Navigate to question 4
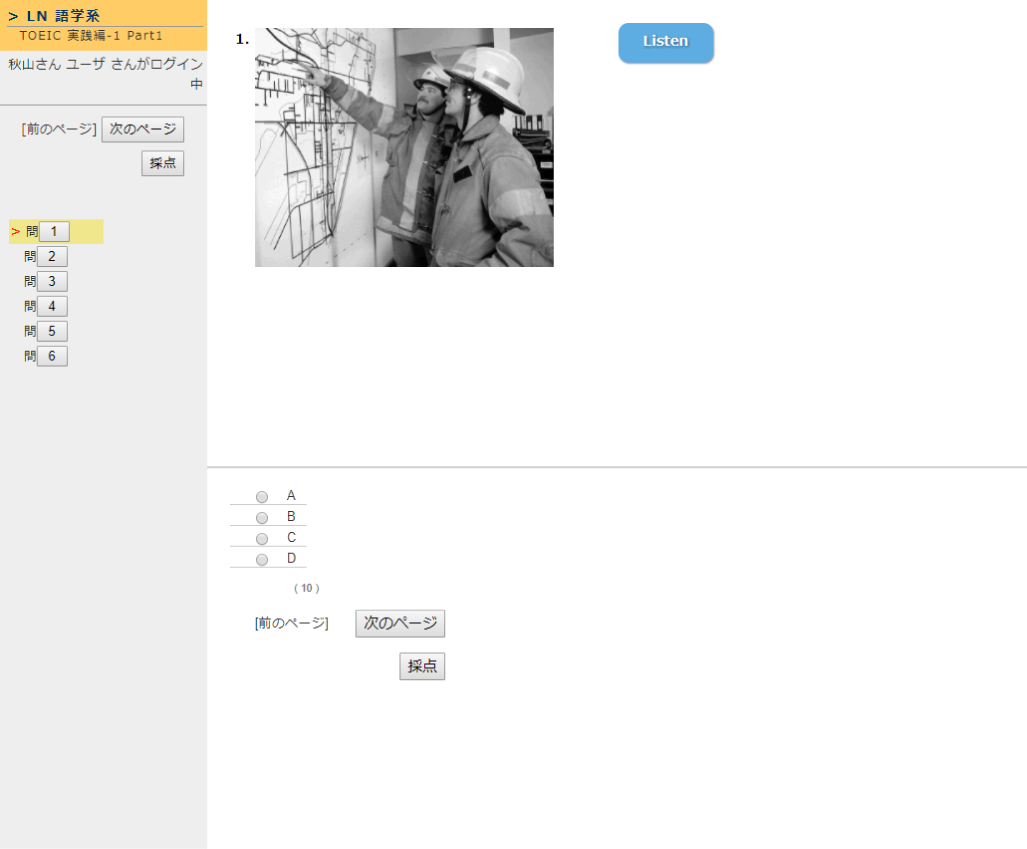1027x849 pixels. point(52,307)
